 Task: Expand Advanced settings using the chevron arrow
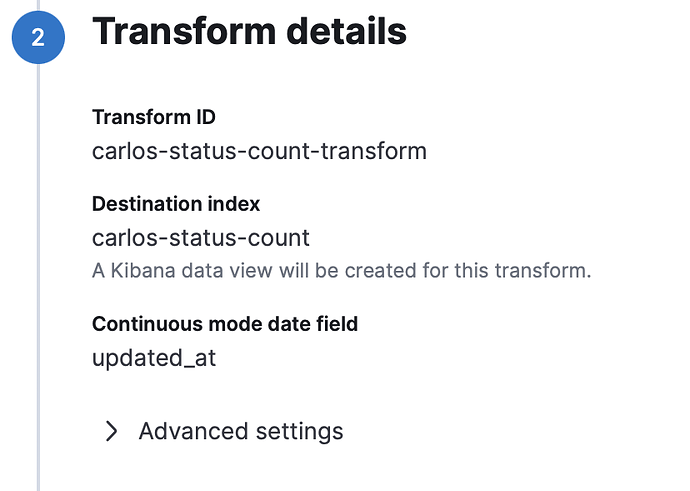(x=112, y=431)
